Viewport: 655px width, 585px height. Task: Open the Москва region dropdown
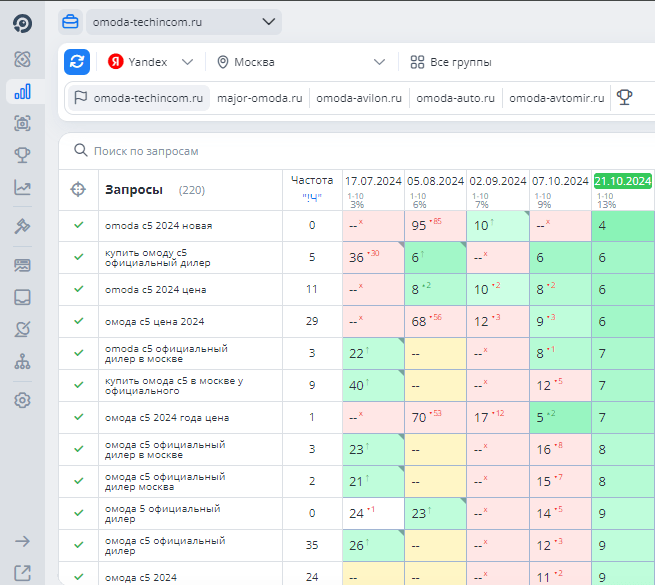[300, 62]
